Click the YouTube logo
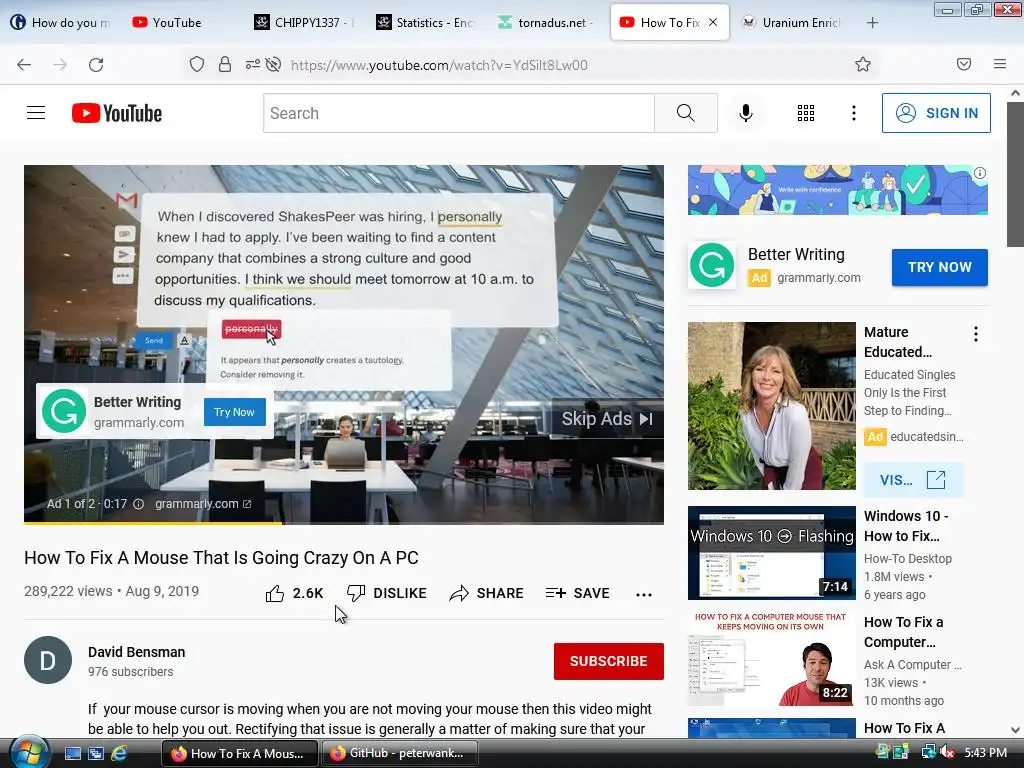The image size is (1024, 768). pos(117,113)
